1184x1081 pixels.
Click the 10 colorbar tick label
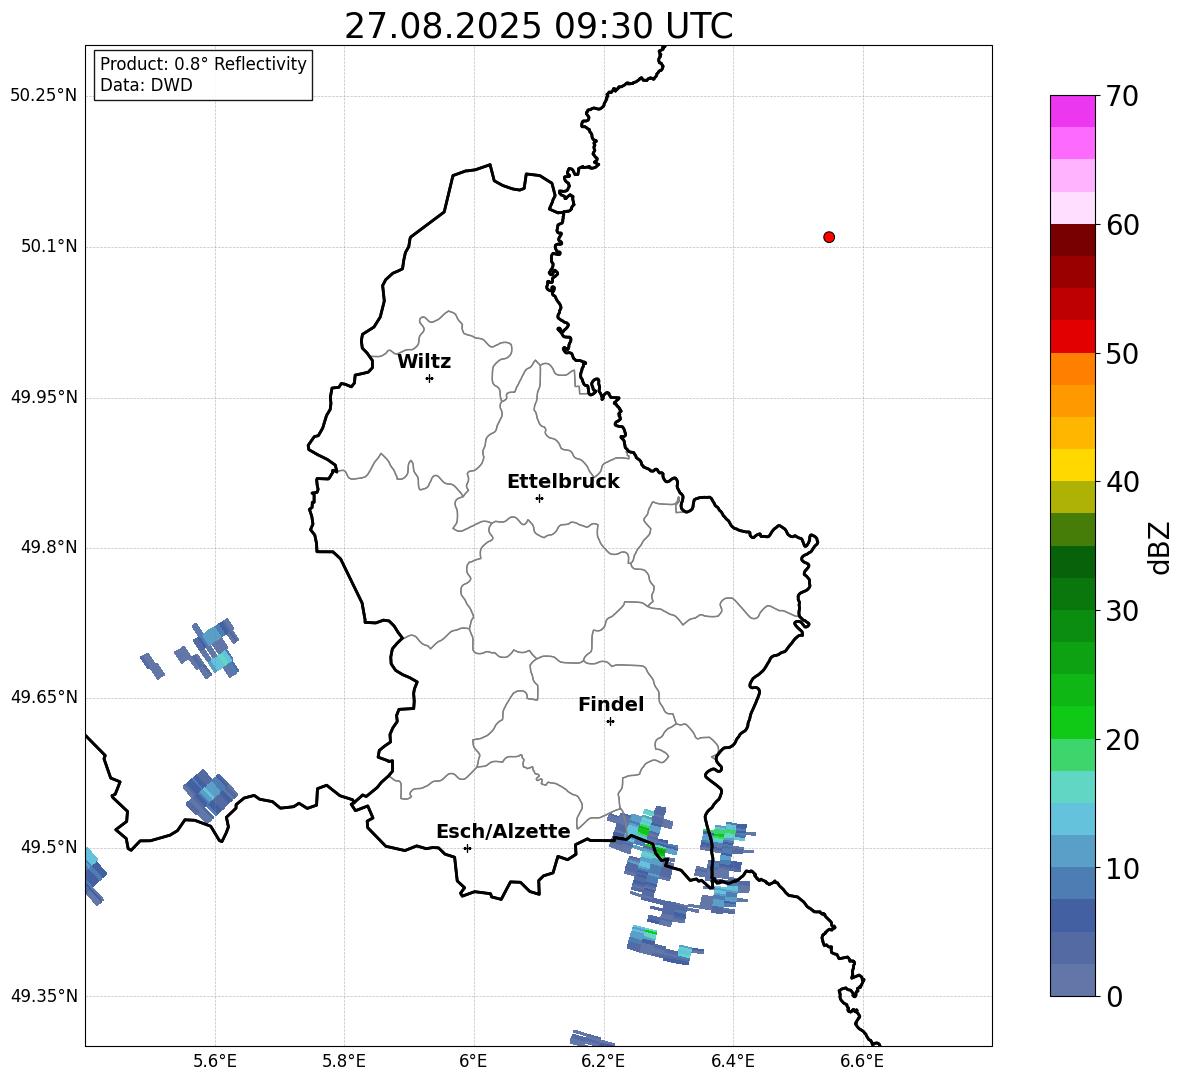(1122, 868)
